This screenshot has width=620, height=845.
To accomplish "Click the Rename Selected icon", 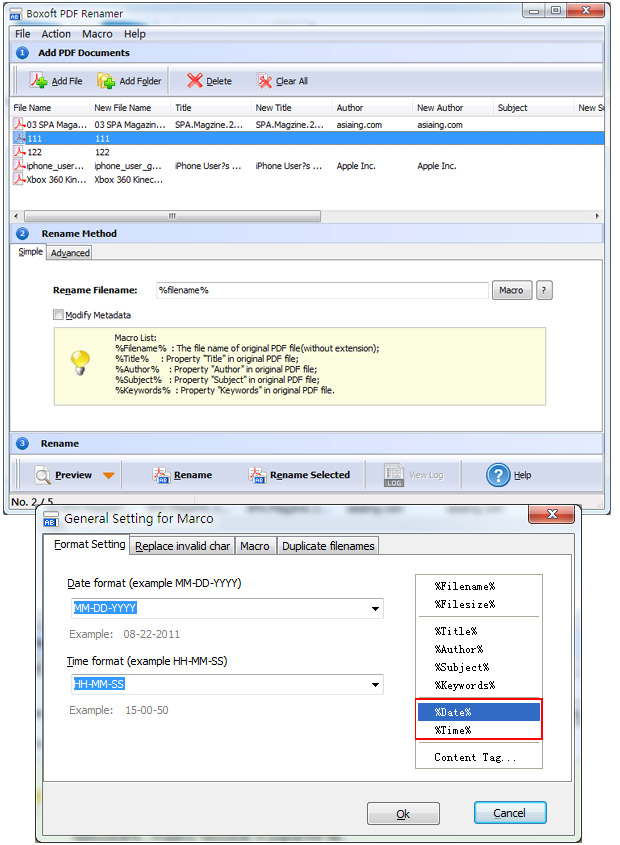I will pos(257,475).
